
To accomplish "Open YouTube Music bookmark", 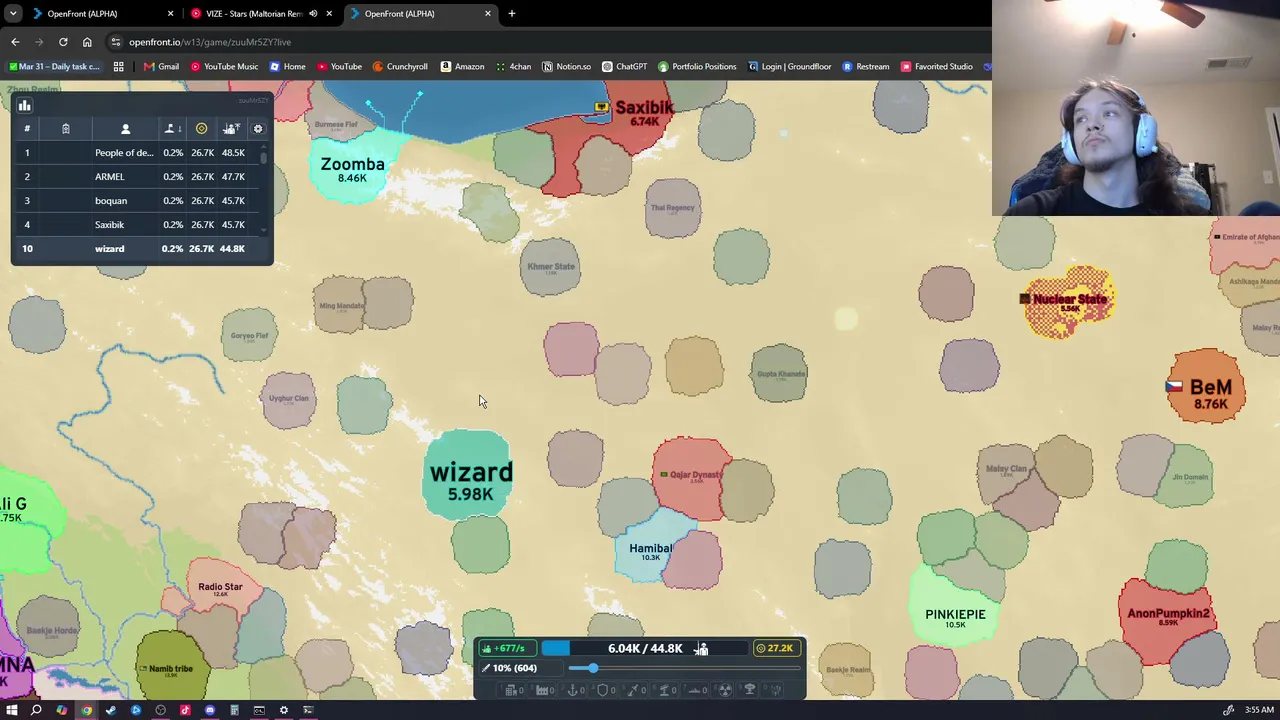I will point(224,67).
